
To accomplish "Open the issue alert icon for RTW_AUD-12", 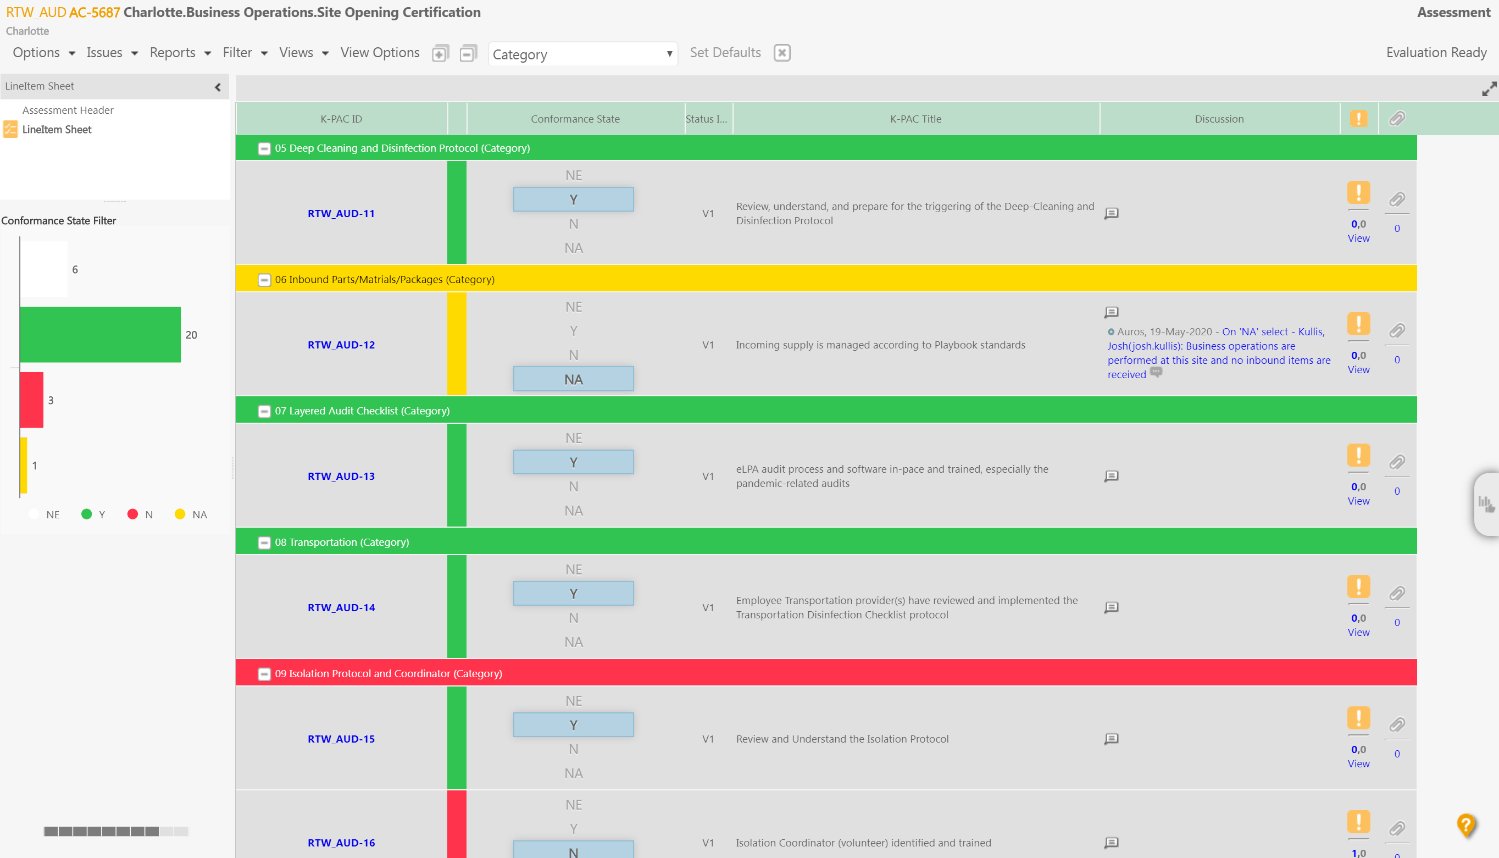I will [x=1358, y=323].
